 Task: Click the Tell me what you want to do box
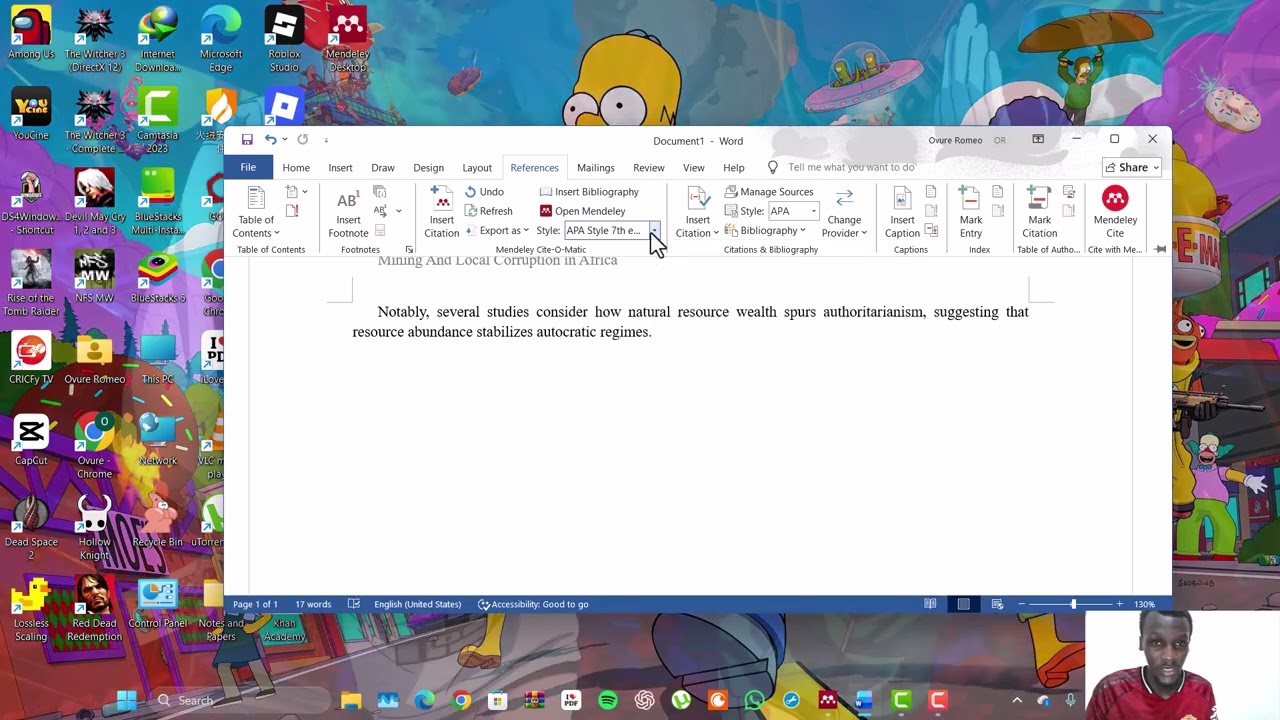(x=851, y=168)
